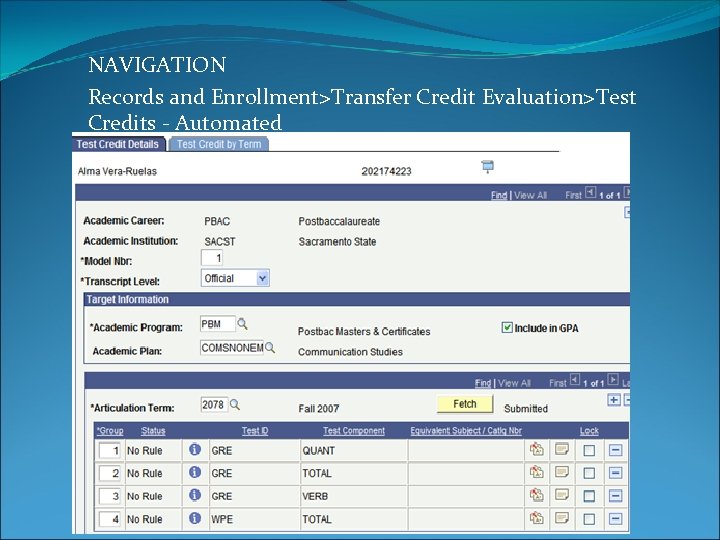Image resolution: width=720 pixels, height=540 pixels.
Task: Click equivalent course icon for GRE VERB row
Action: [x=536, y=495]
